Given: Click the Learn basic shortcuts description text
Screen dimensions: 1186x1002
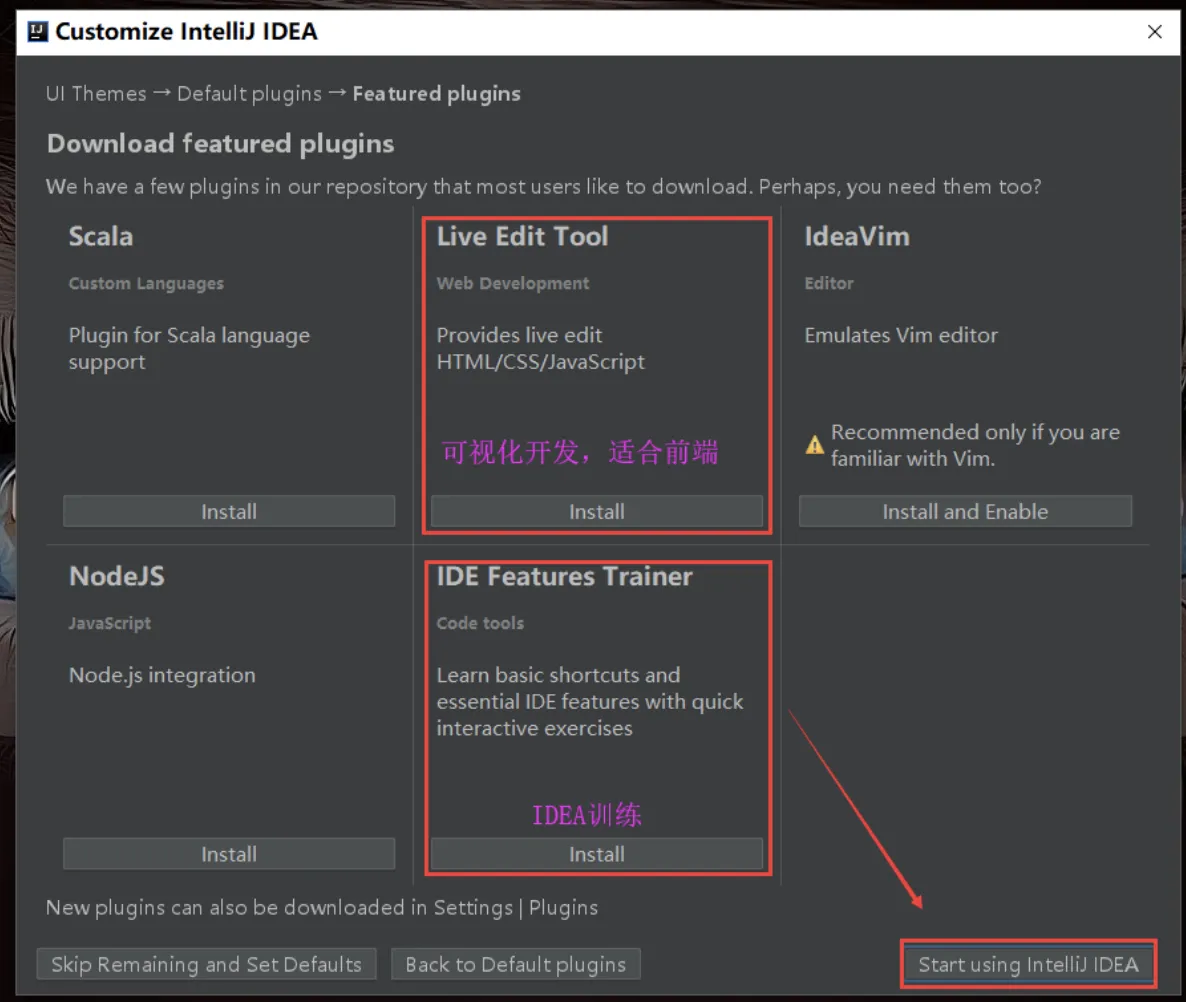Looking at the screenshot, I should (x=590, y=702).
